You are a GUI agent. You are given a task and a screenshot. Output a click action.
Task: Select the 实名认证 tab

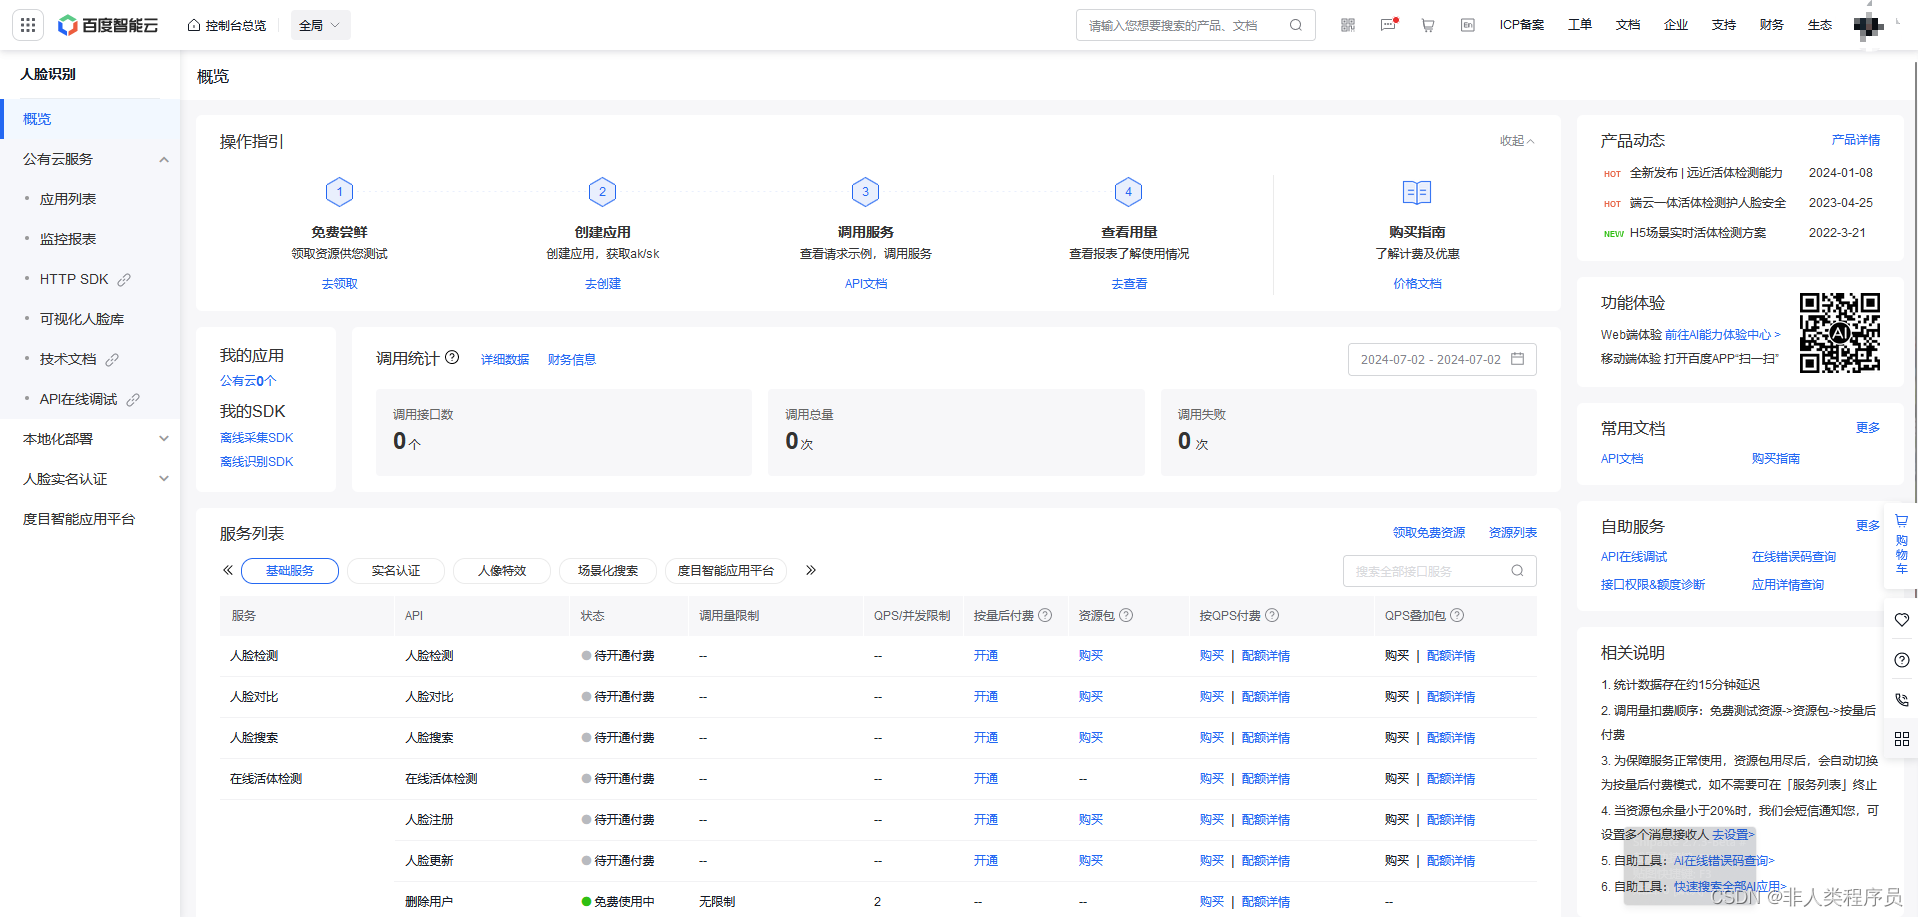tap(396, 571)
